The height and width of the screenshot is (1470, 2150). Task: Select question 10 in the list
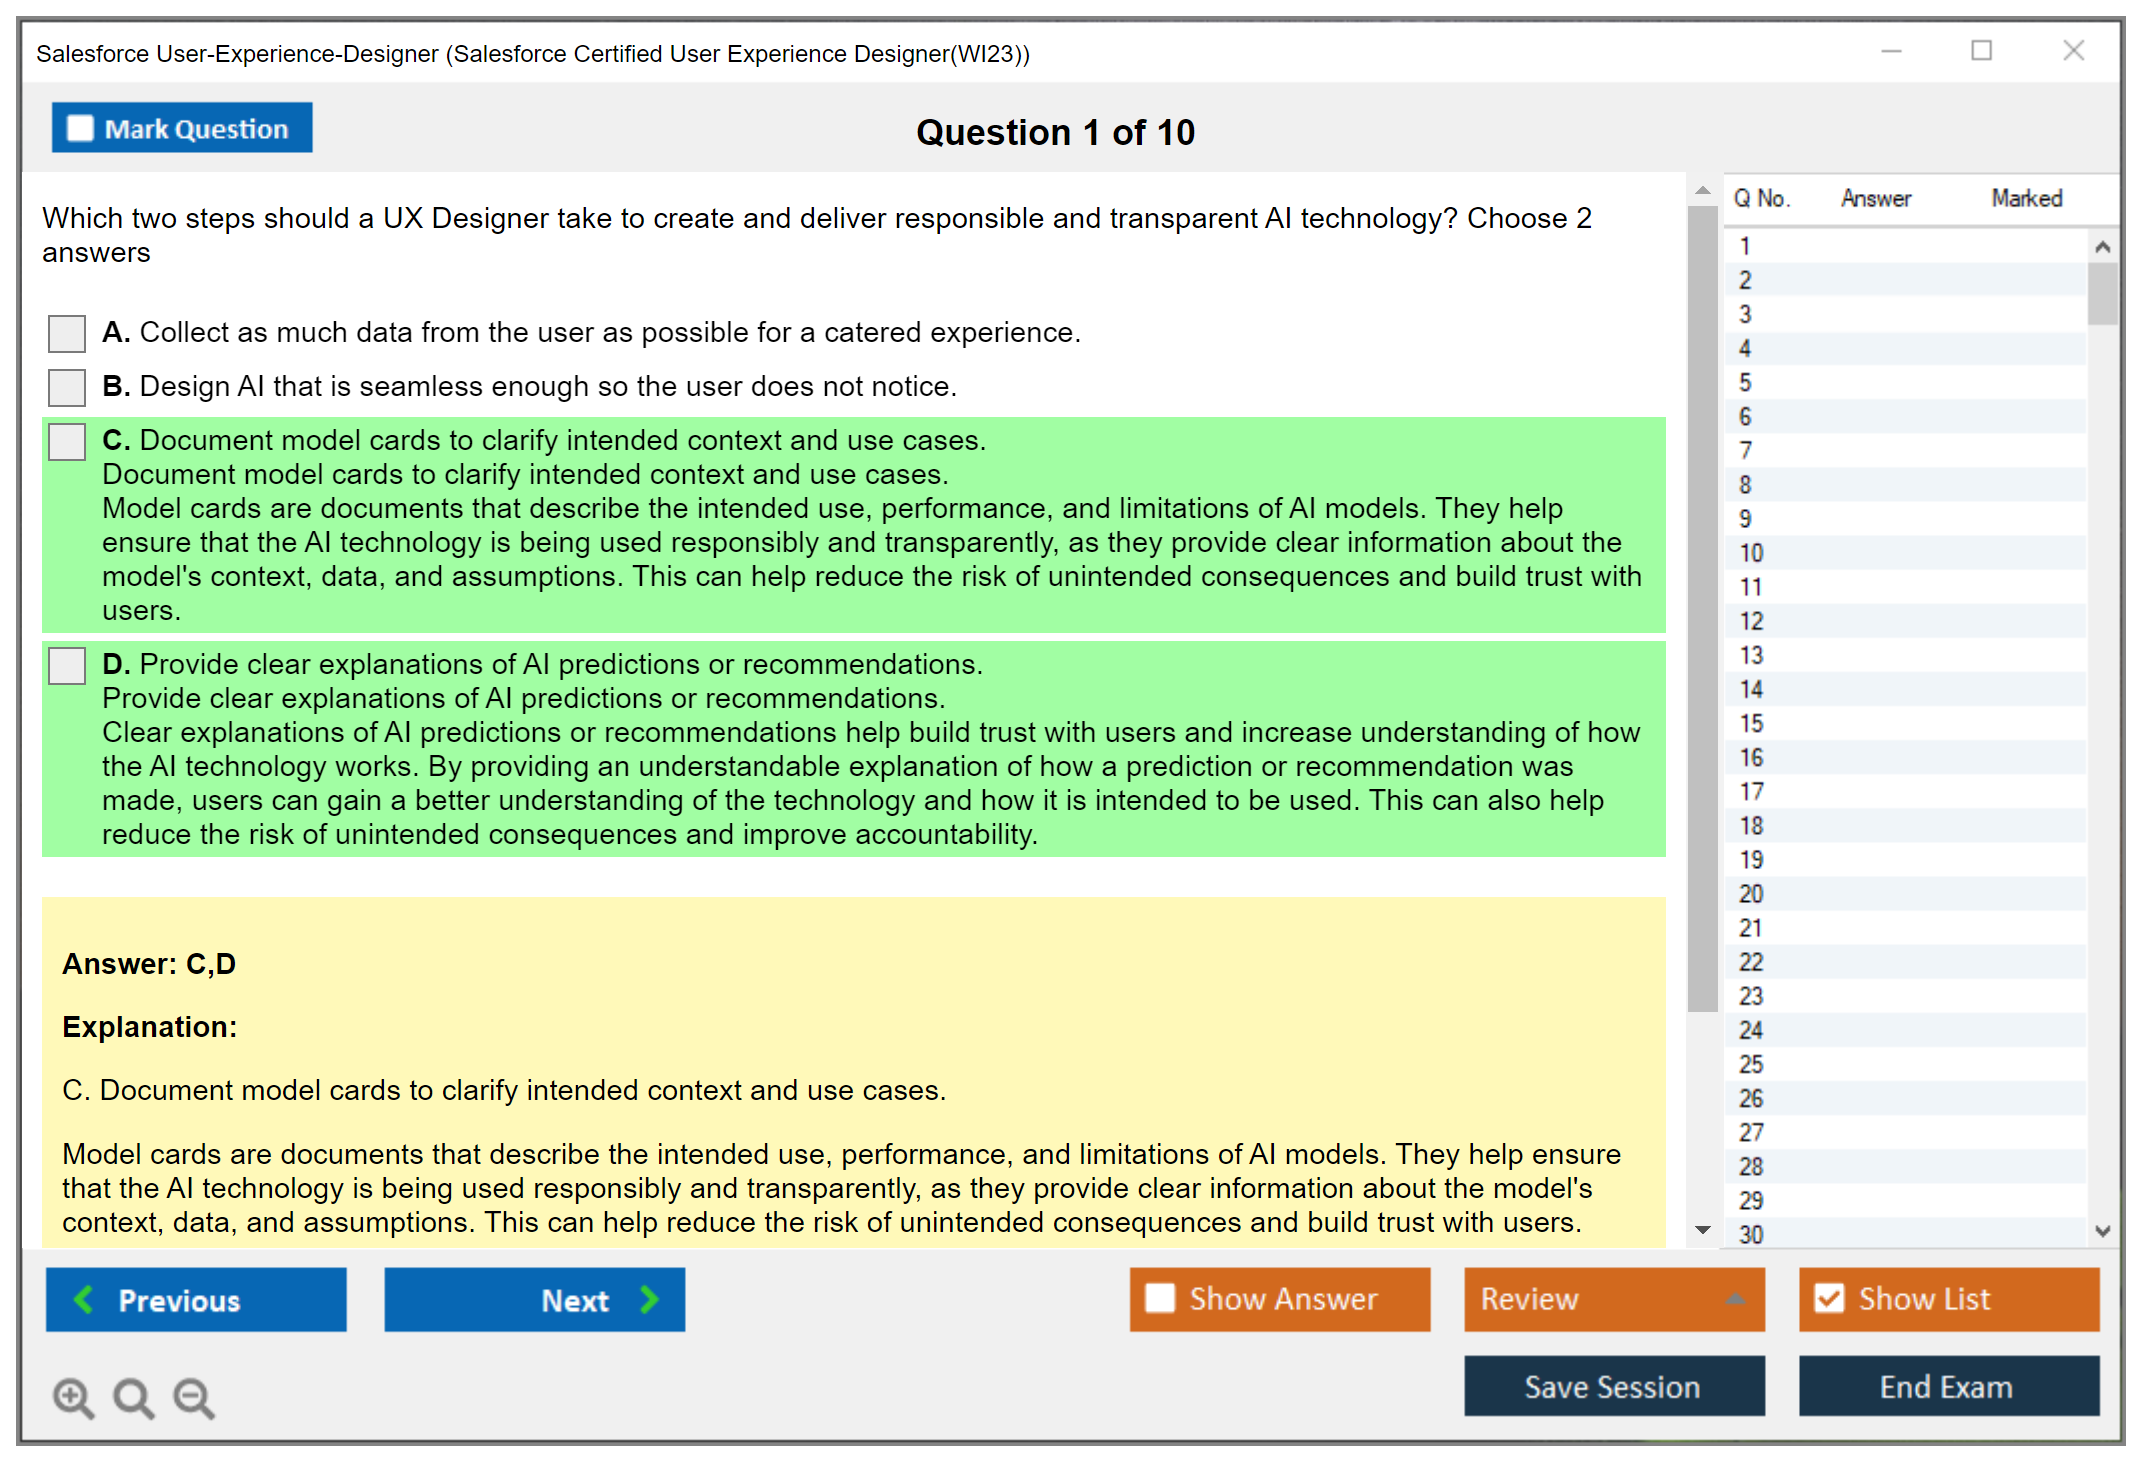pyautogui.click(x=1751, y=553)
